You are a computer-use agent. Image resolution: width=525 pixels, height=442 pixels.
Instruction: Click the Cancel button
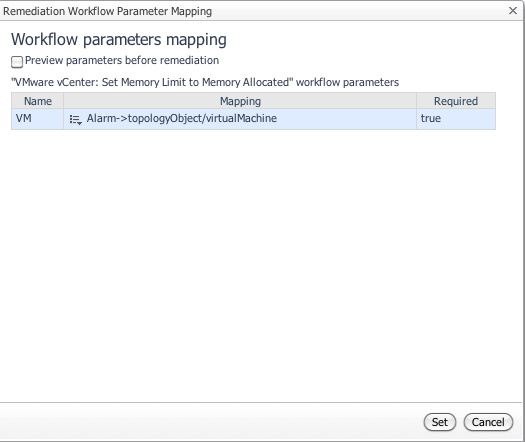pyautogui.click(x=488, y=422)
